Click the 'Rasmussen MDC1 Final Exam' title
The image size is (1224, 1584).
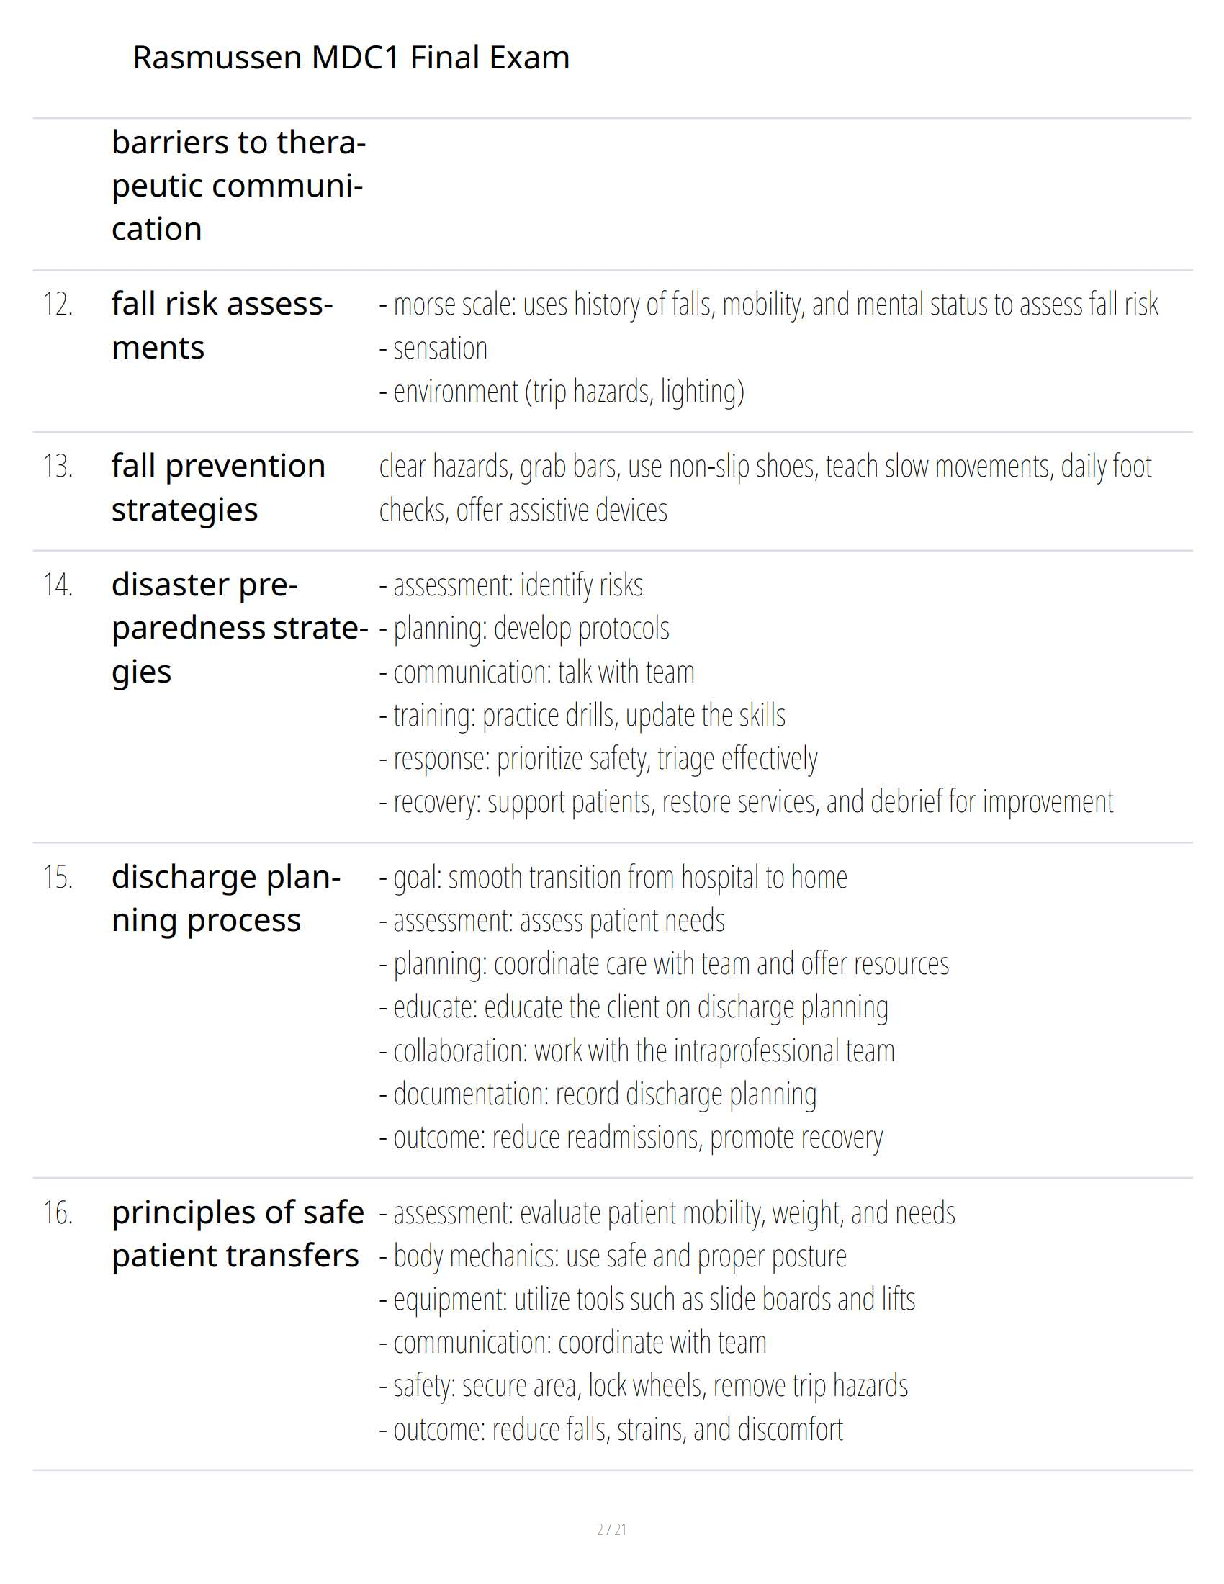(x=350, y=57)
